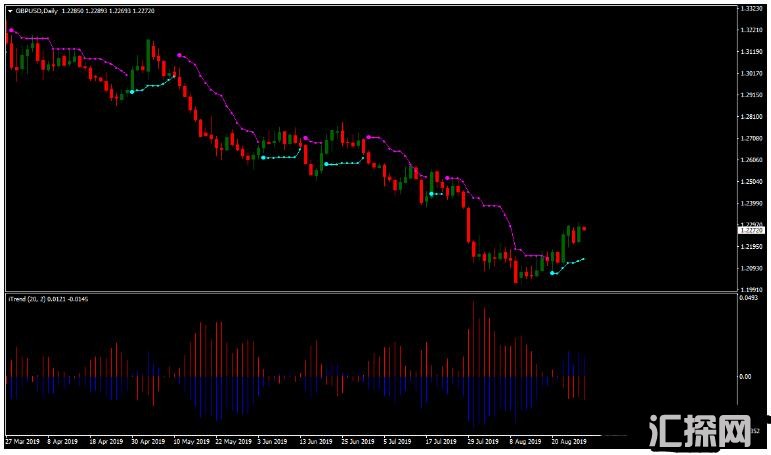Viewport: 771px width, 455px height.
Task: Click the 30 Apr 2019 date label
Action: coord(148,441)
